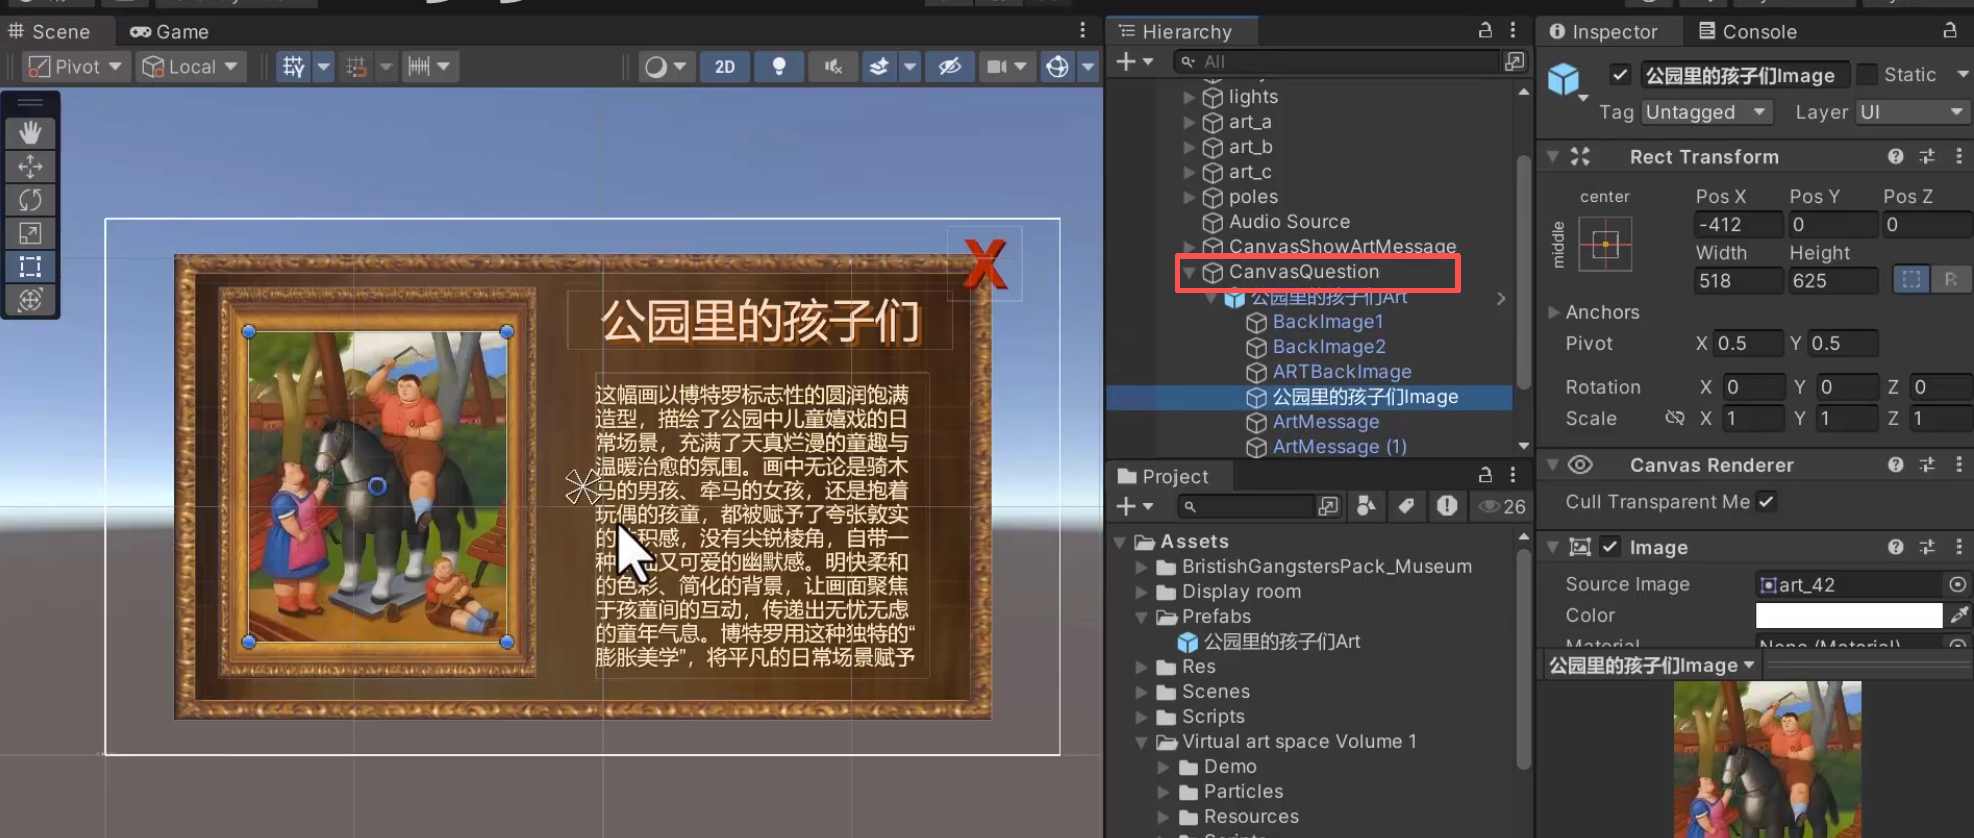Select Scripts folder in Project
Screen dimensions: 1974x838
click(1213, 717)
